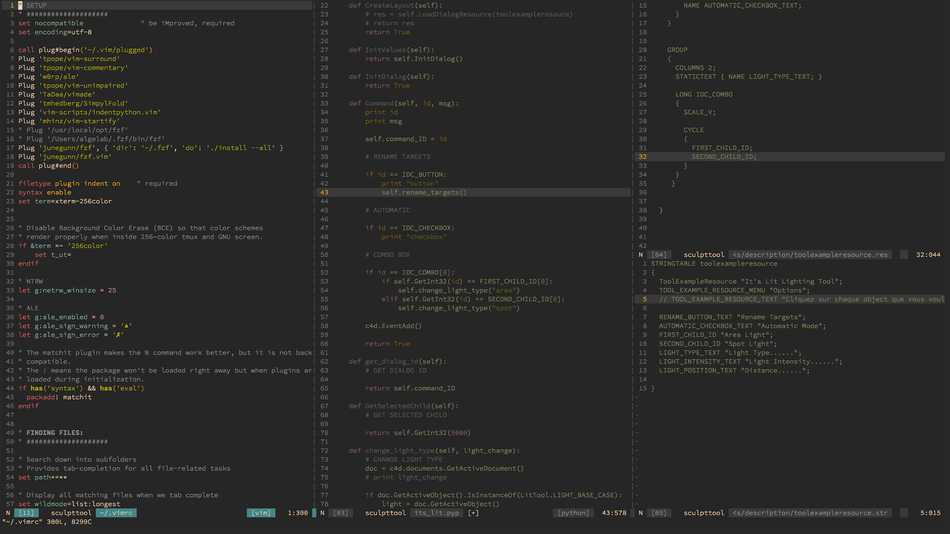
Task: Click the 'LONG IDC_COMBO' line
Action: (704, 95)
